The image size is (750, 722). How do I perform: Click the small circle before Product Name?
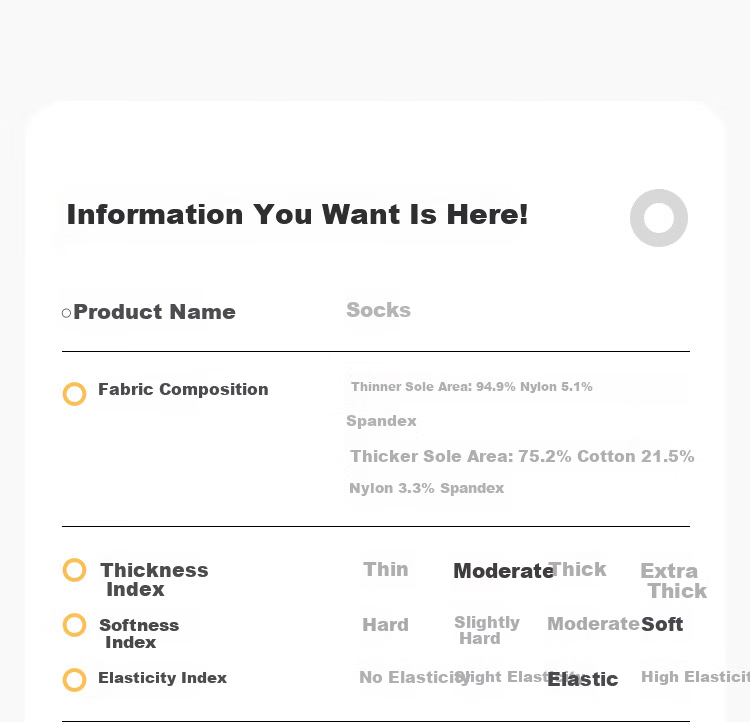pos(66,313)
